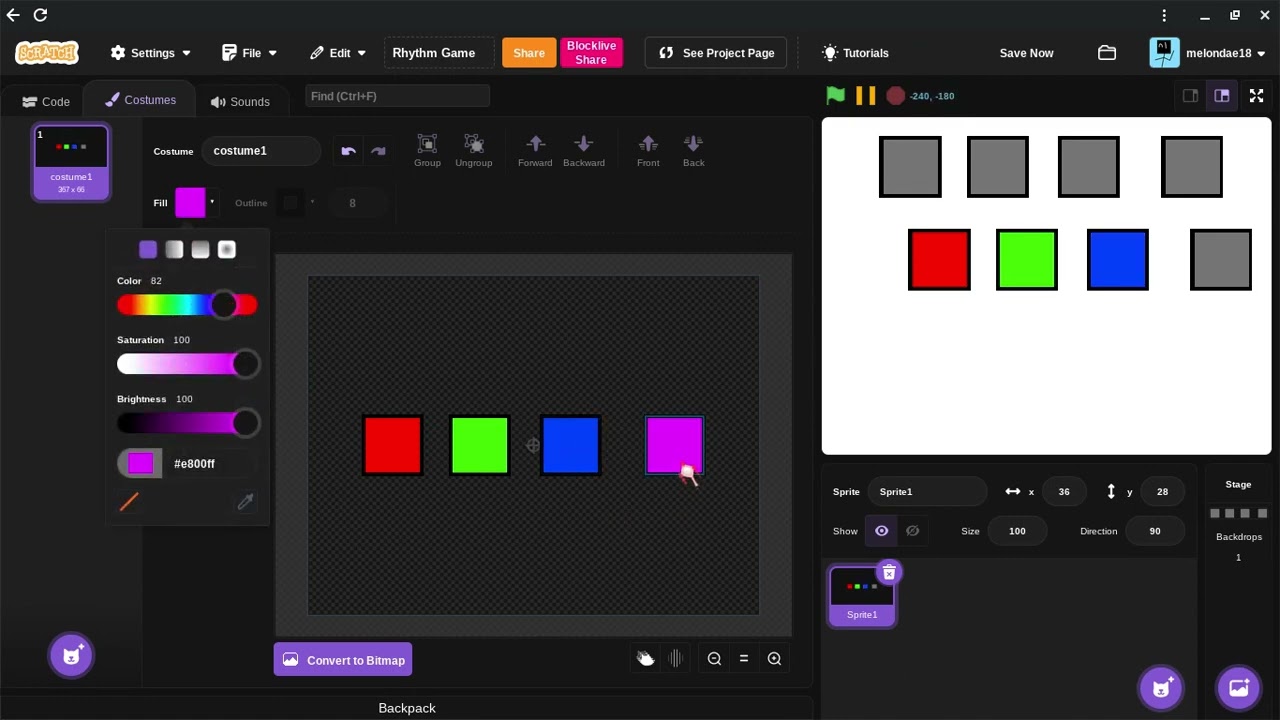Edit the sprite name Sprite1 field

tap(928, 492)
